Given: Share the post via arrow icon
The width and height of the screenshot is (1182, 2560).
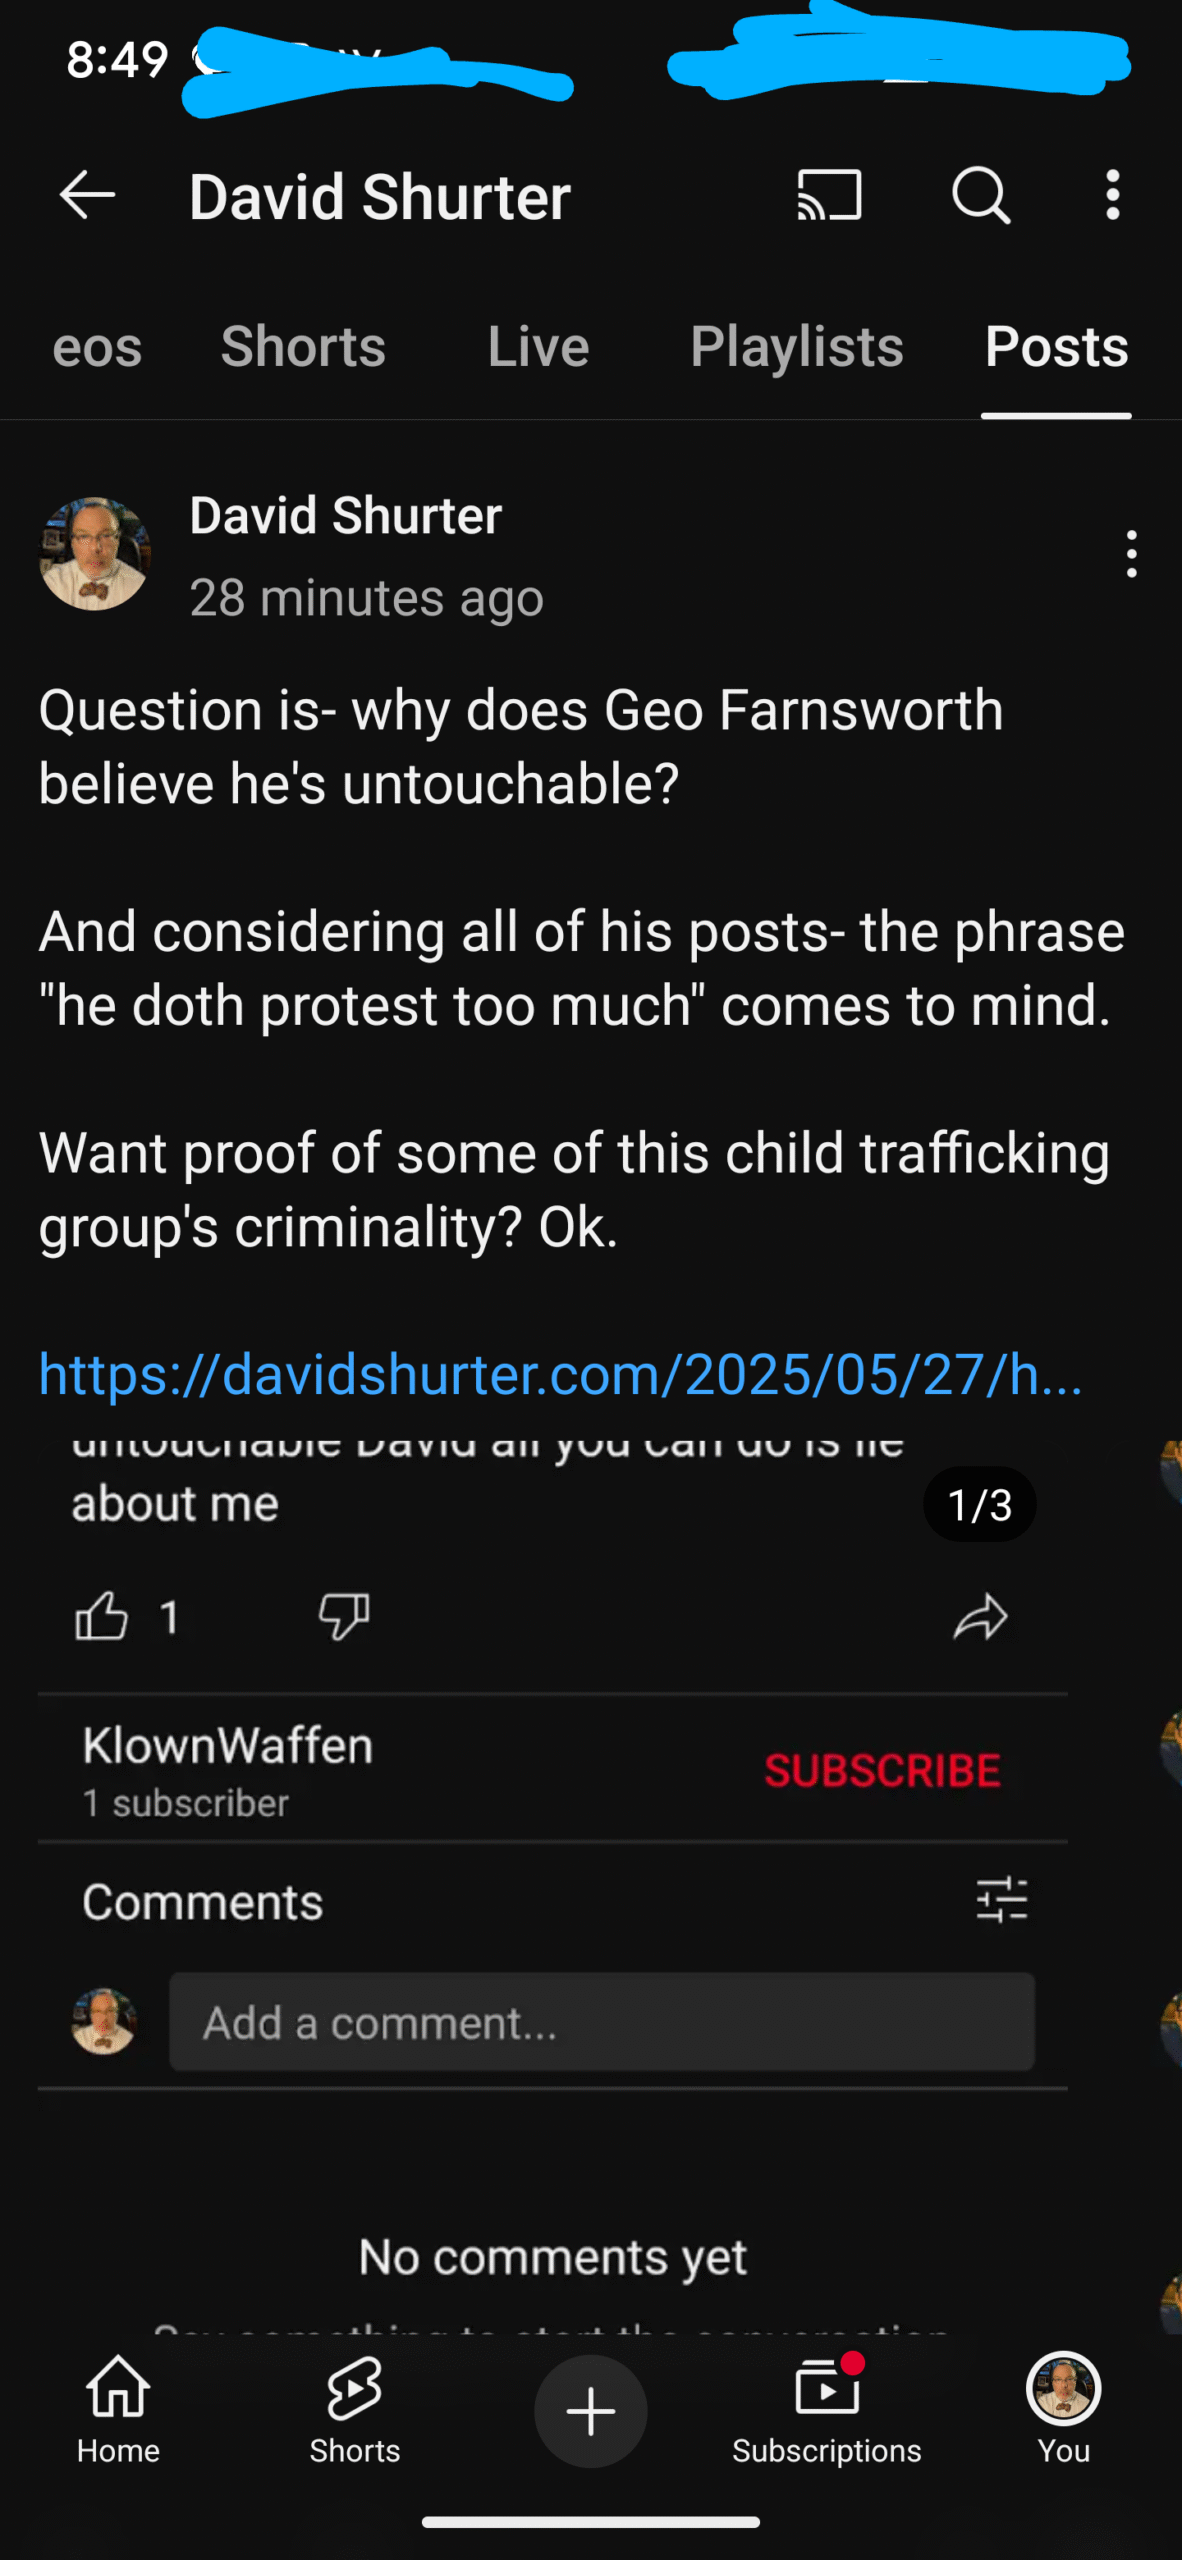Looking at the screenshot, I should coord(980,1616).
